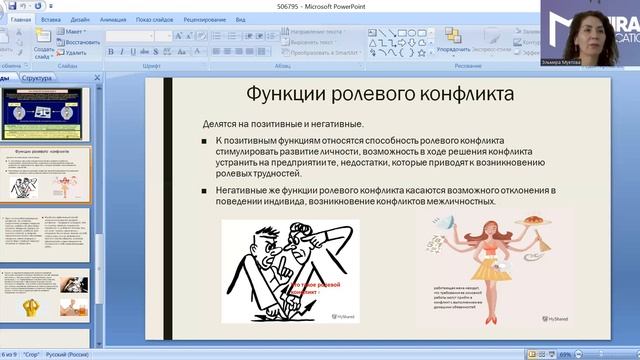Click Создать слайд button
This screenshot has width=640, height=360.
tap(43, 44)
